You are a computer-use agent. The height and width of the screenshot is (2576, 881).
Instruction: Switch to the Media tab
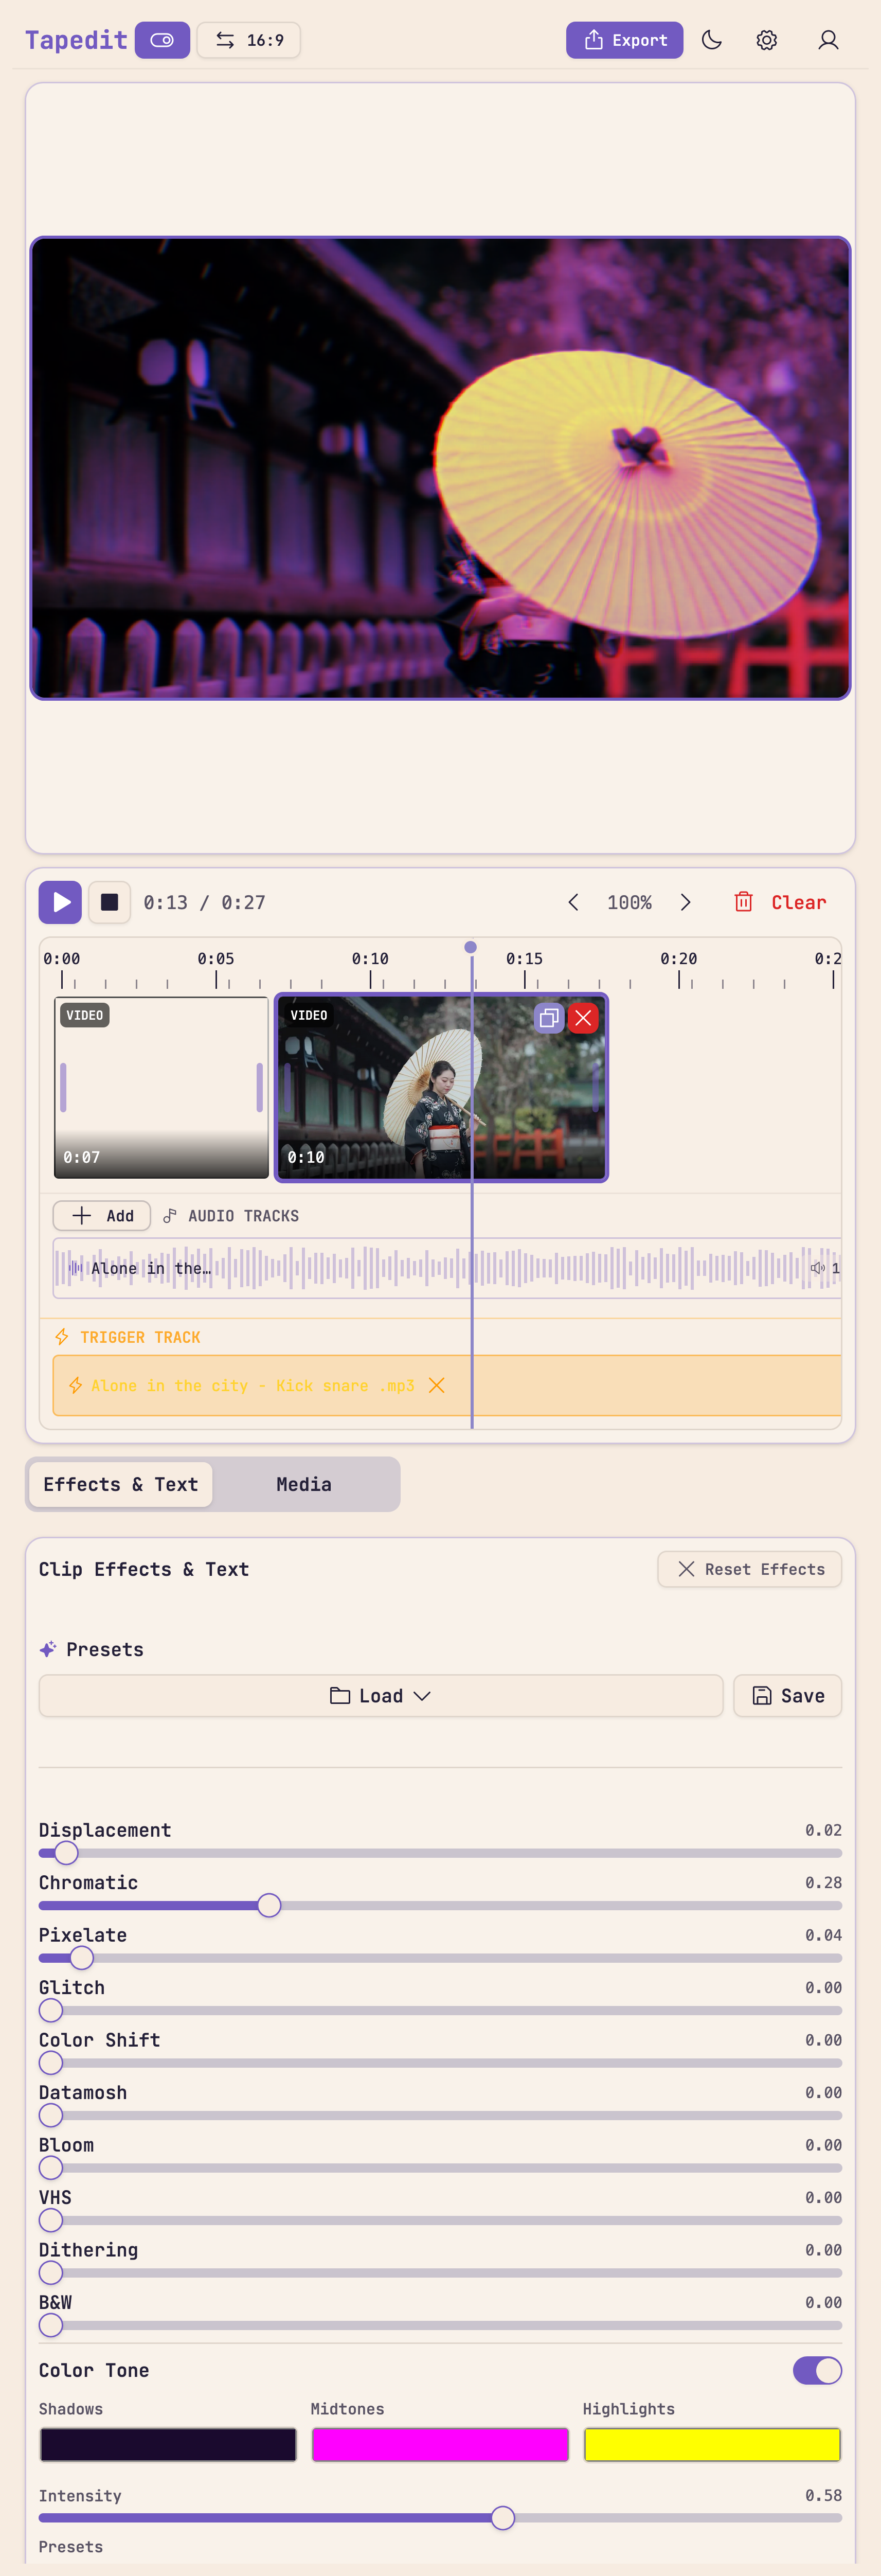click(x=303, y=1484)
